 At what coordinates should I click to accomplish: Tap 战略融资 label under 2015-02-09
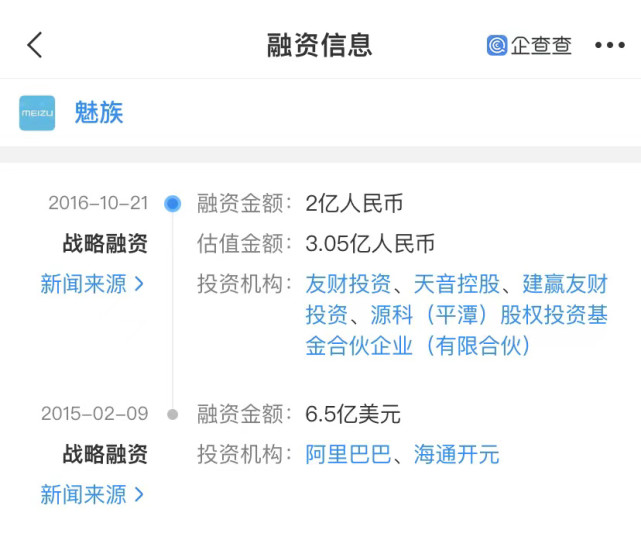[x=105, y=454]
